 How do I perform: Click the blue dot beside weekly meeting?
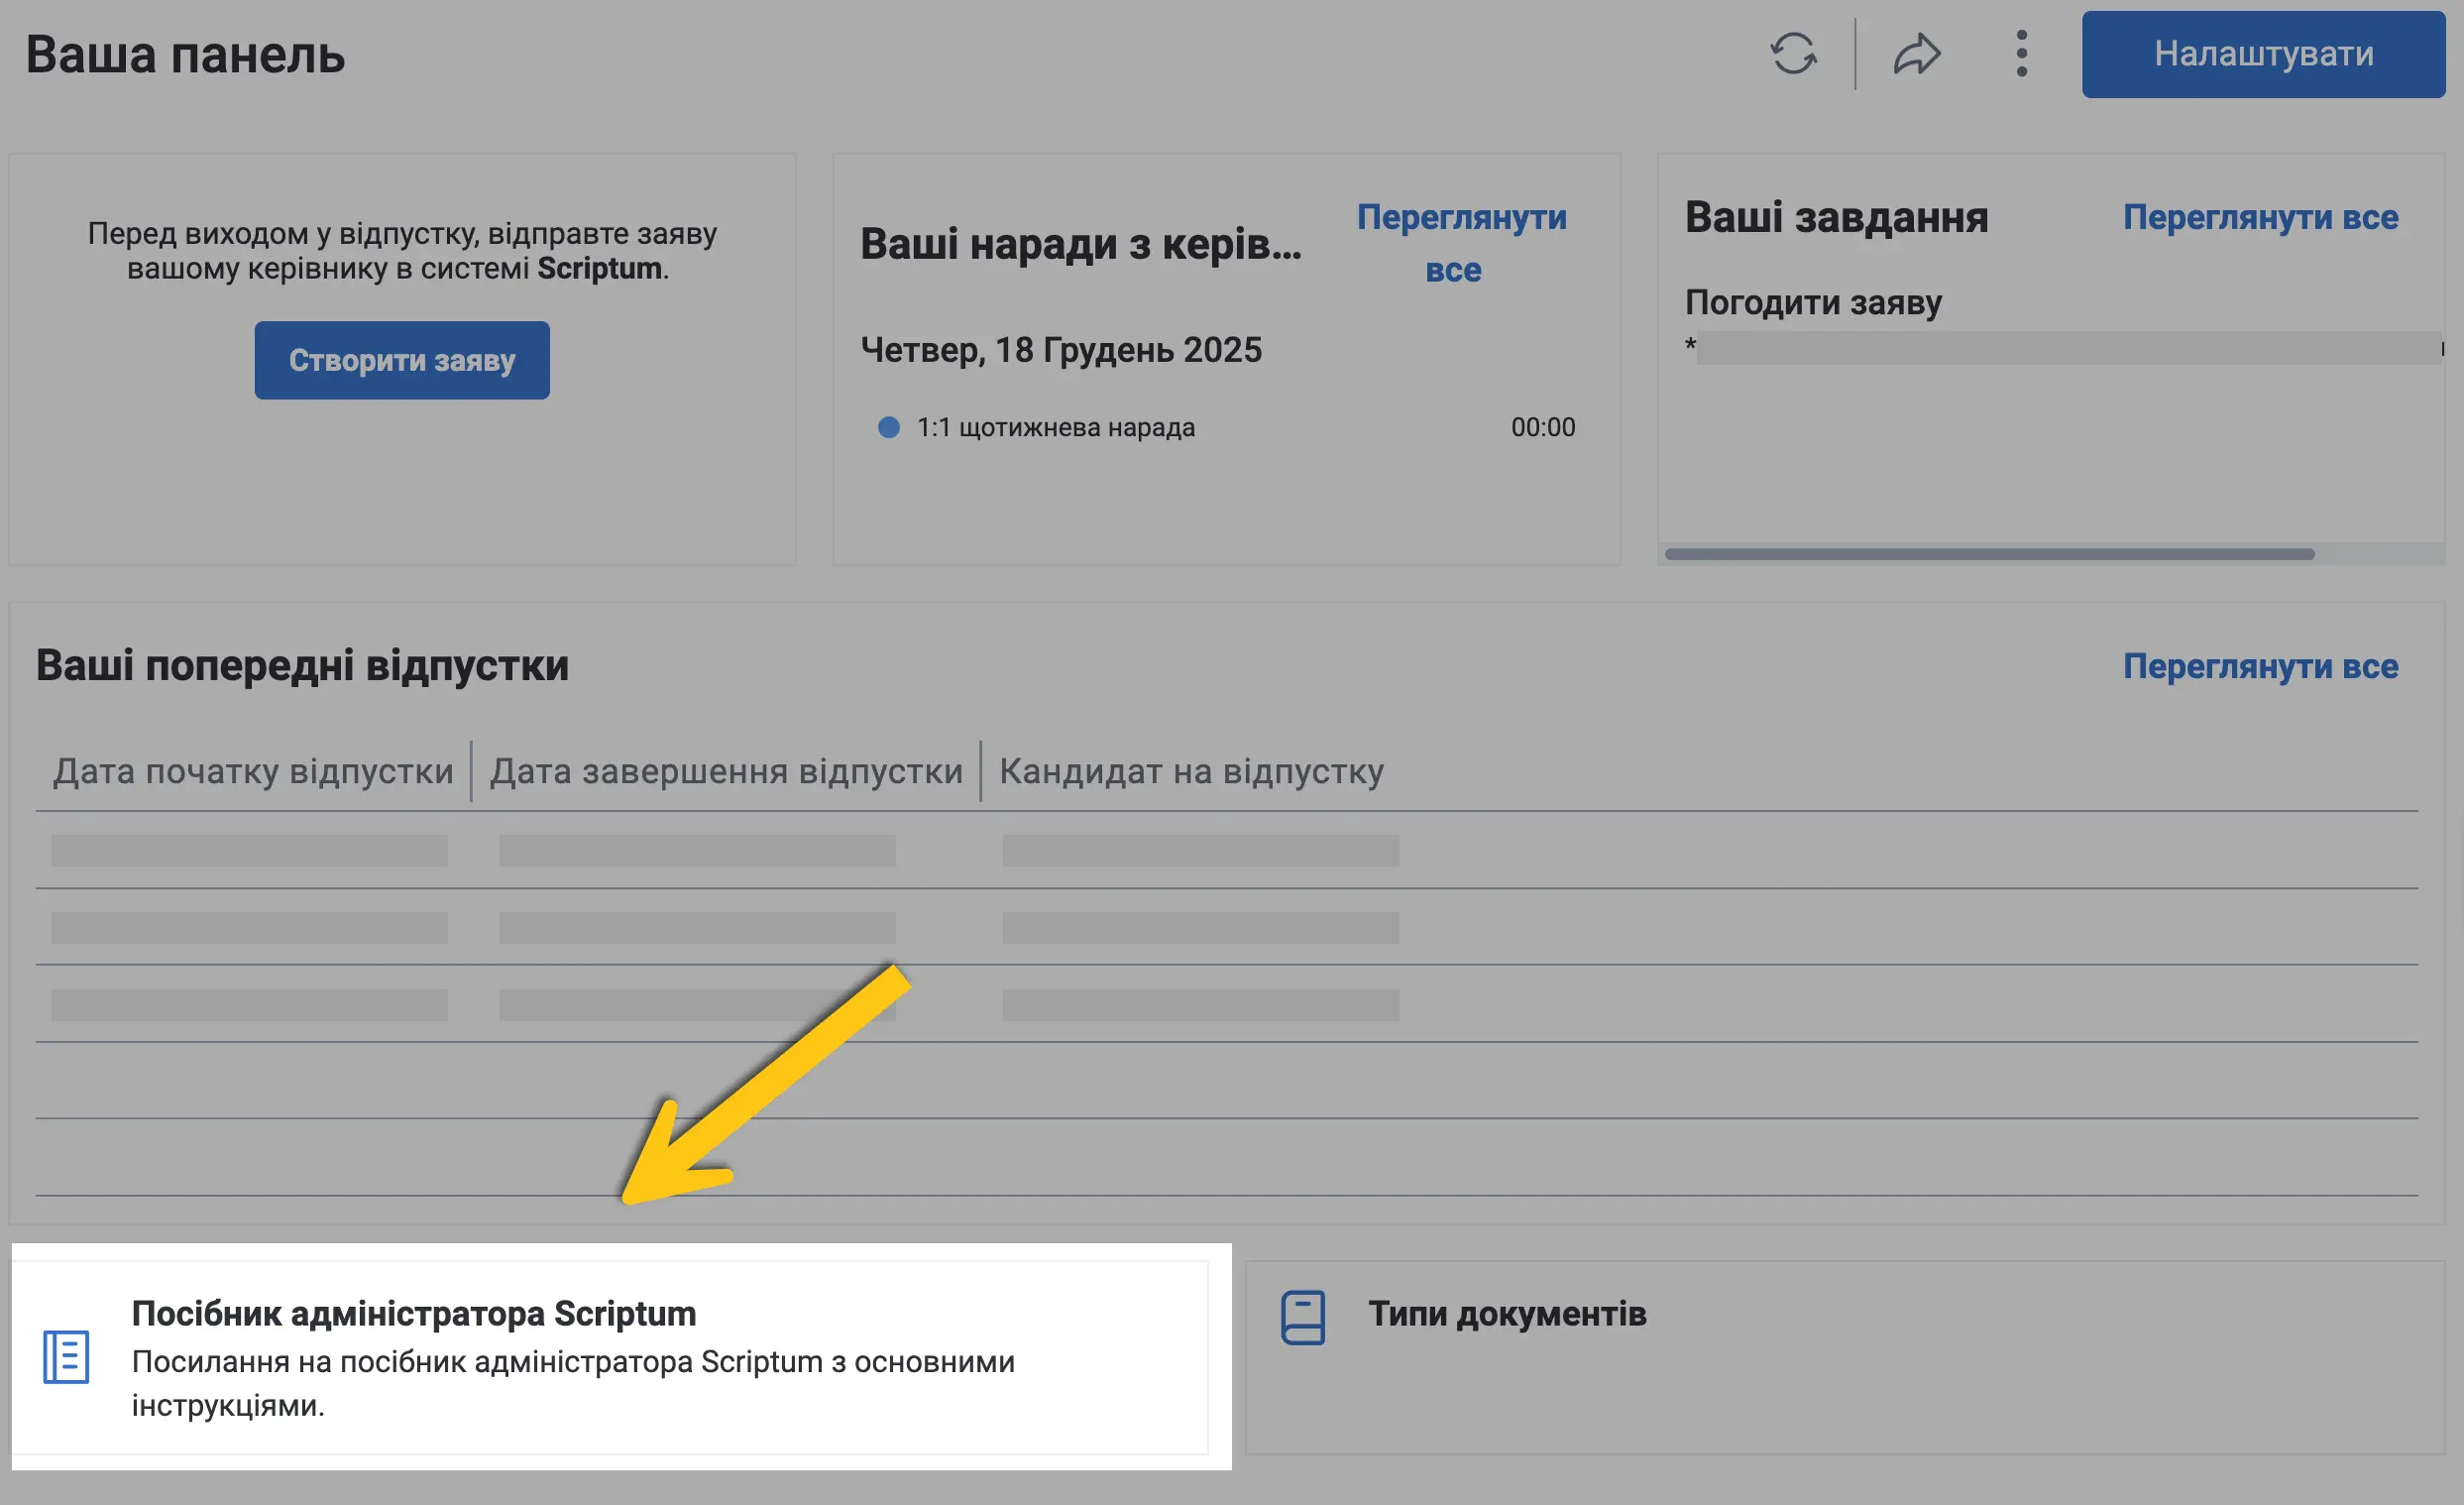click(888, 428)
